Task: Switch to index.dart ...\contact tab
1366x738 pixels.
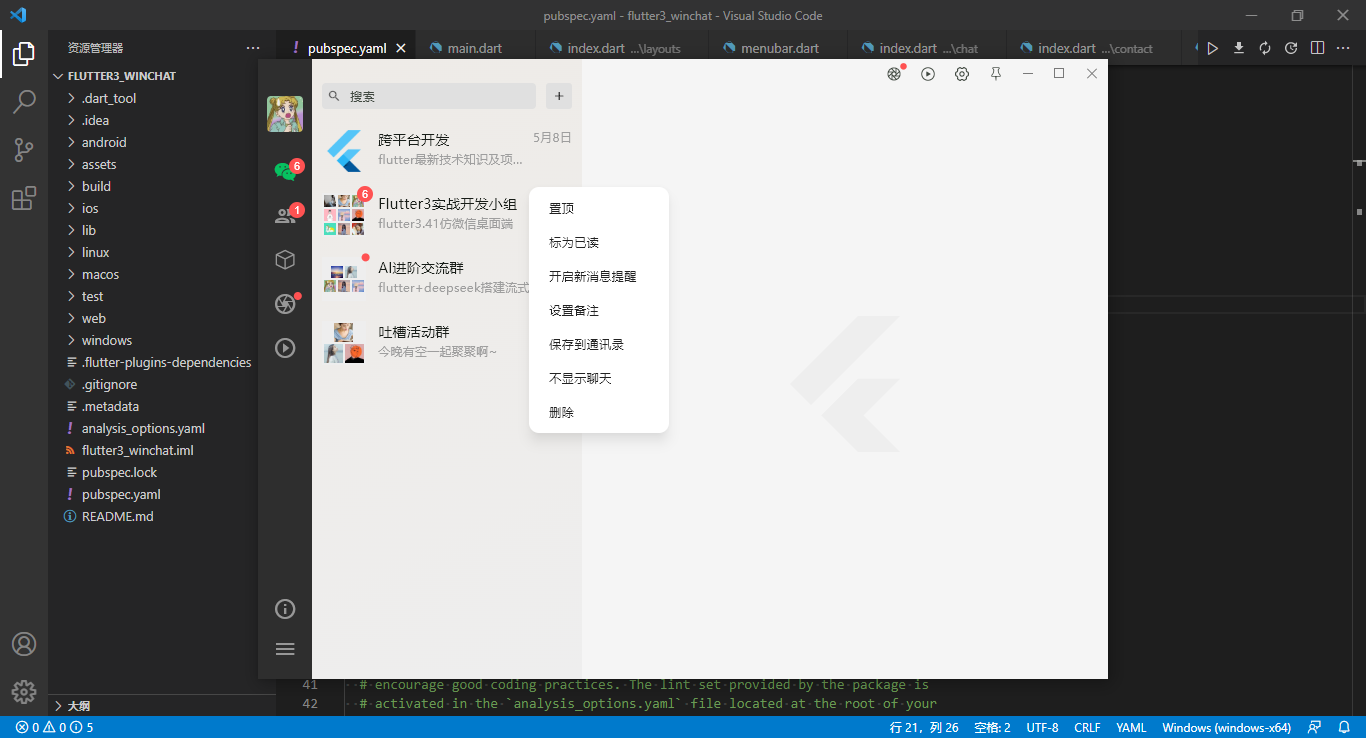Action: tap(1094, 48)
